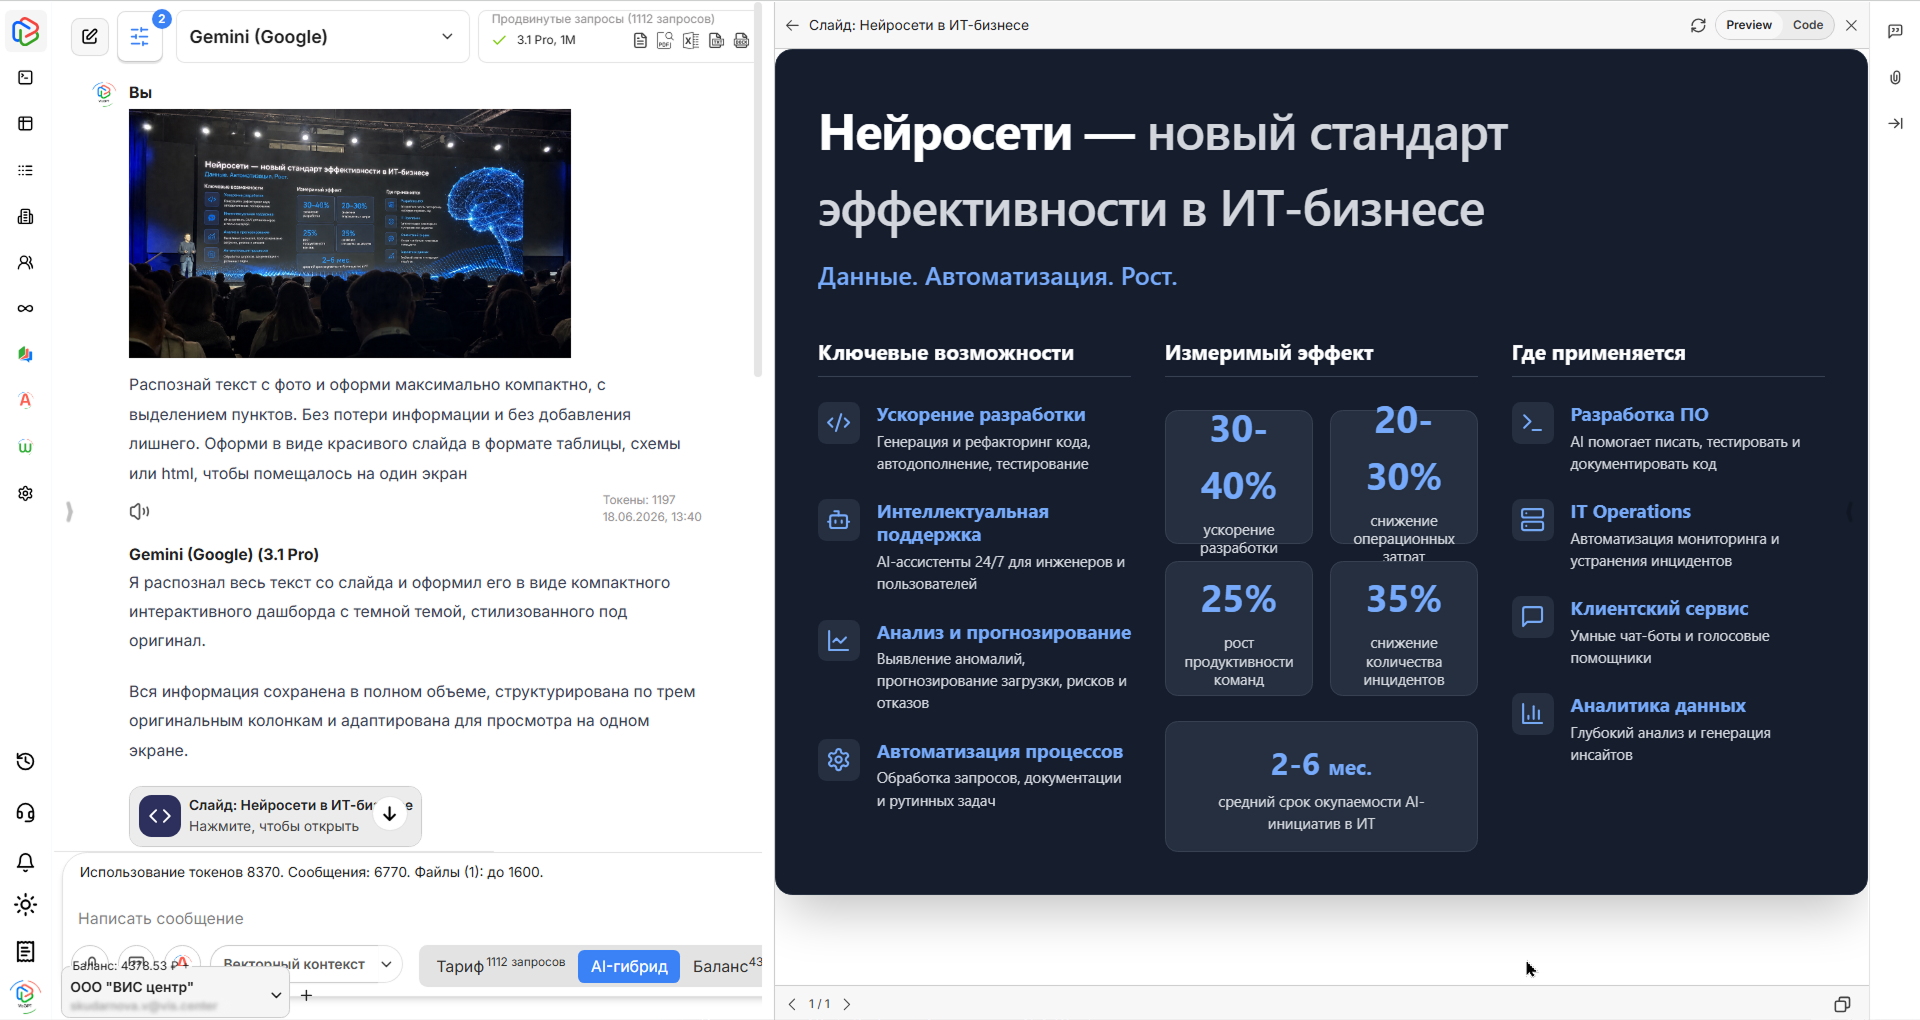Open the attachments paperclip in right rail
Image resolution: width=1920 pixels, height=1020 pixels.
(x=1895, y=77)
